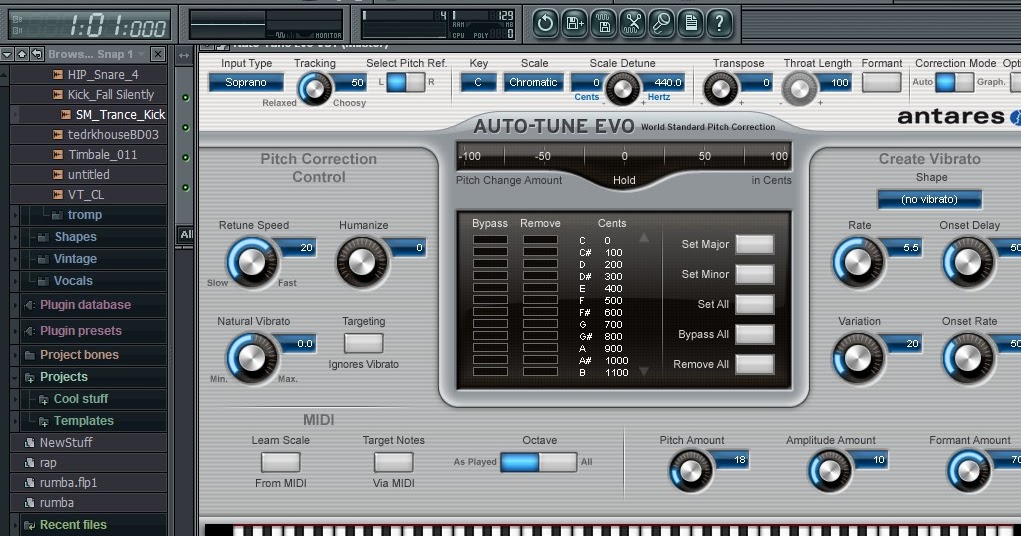Click the Humanize knob
Image resolution: width=1021 pixels, height=536 pixels.
362,262
